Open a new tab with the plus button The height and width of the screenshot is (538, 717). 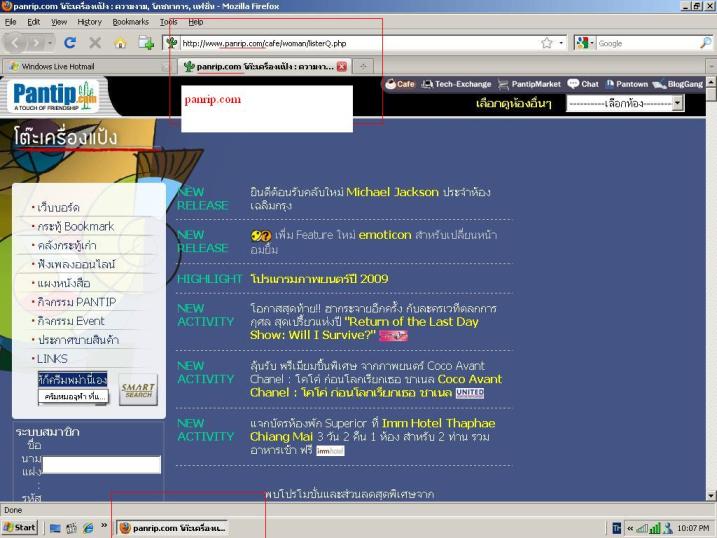[363, 67]
